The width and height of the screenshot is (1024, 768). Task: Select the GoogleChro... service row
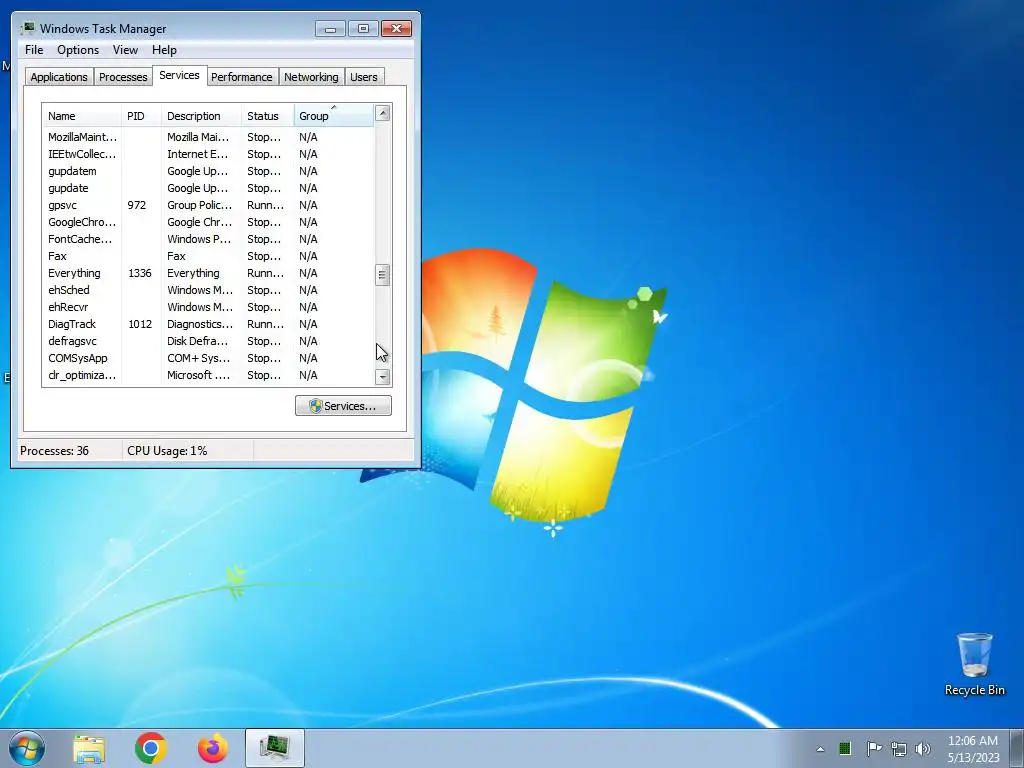(208, 222)
